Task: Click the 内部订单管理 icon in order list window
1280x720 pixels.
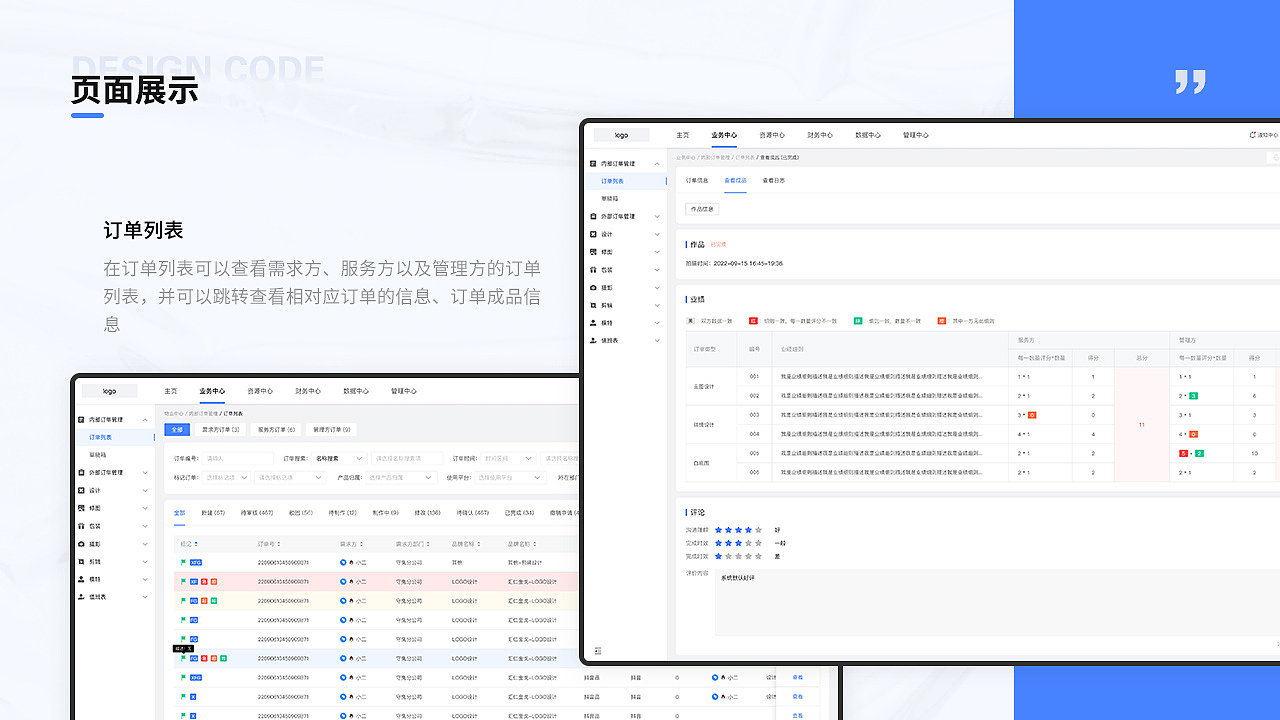Action: coord(81,420)
